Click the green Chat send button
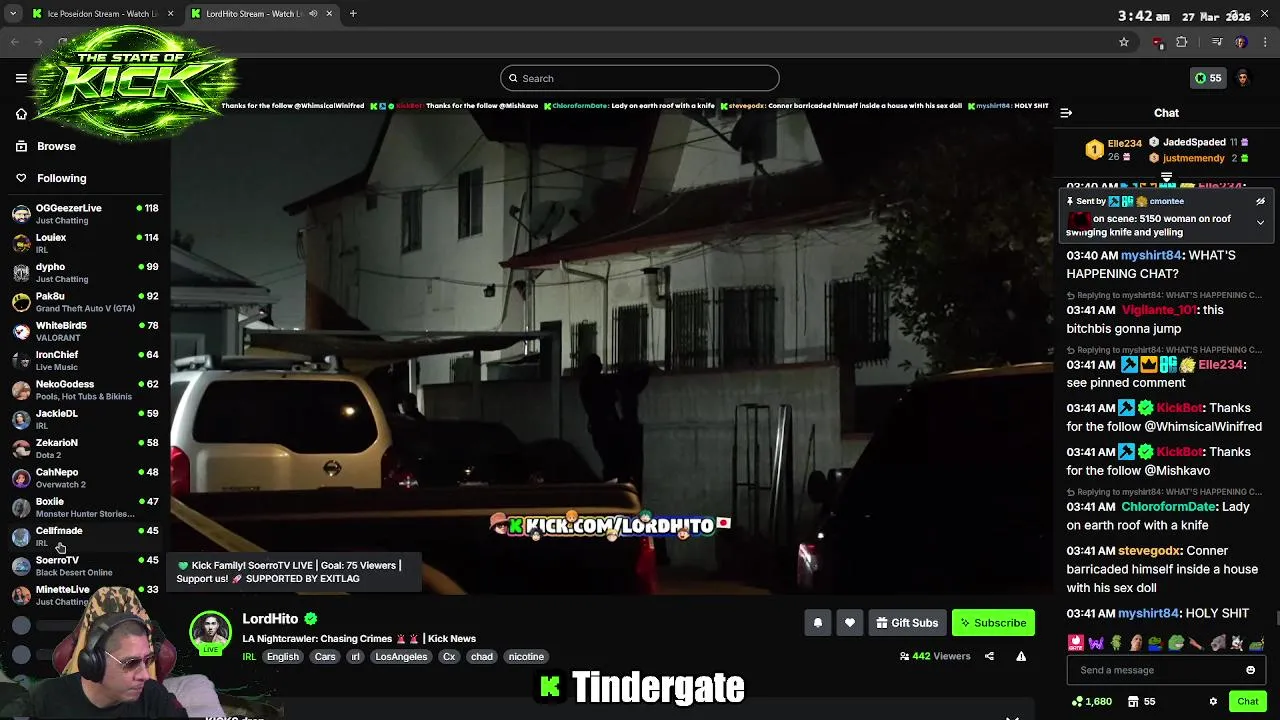 (x=1247, y=701)
